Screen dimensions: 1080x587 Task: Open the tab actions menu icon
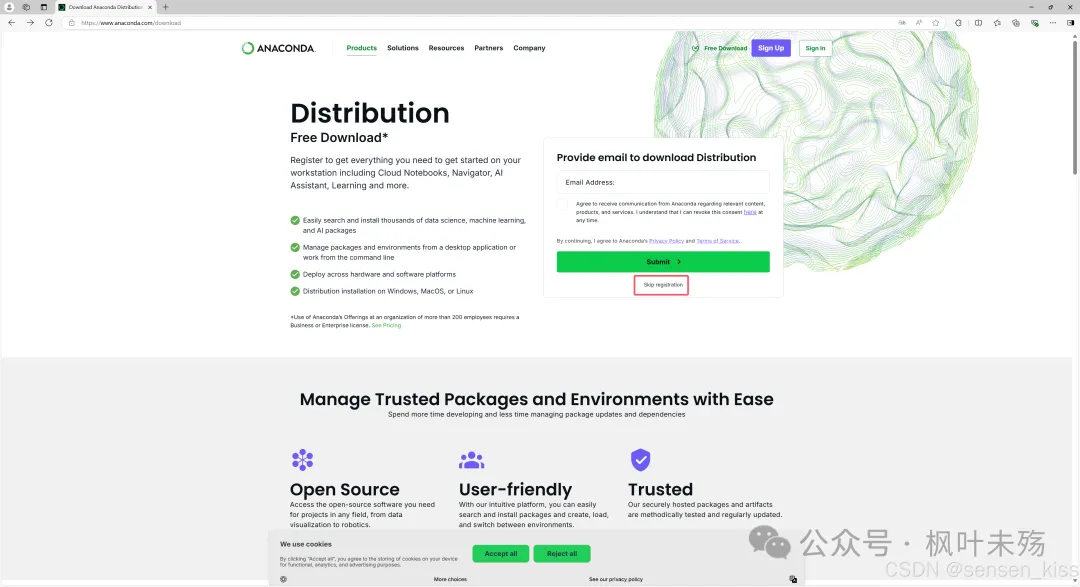click(x=43, y=7)
